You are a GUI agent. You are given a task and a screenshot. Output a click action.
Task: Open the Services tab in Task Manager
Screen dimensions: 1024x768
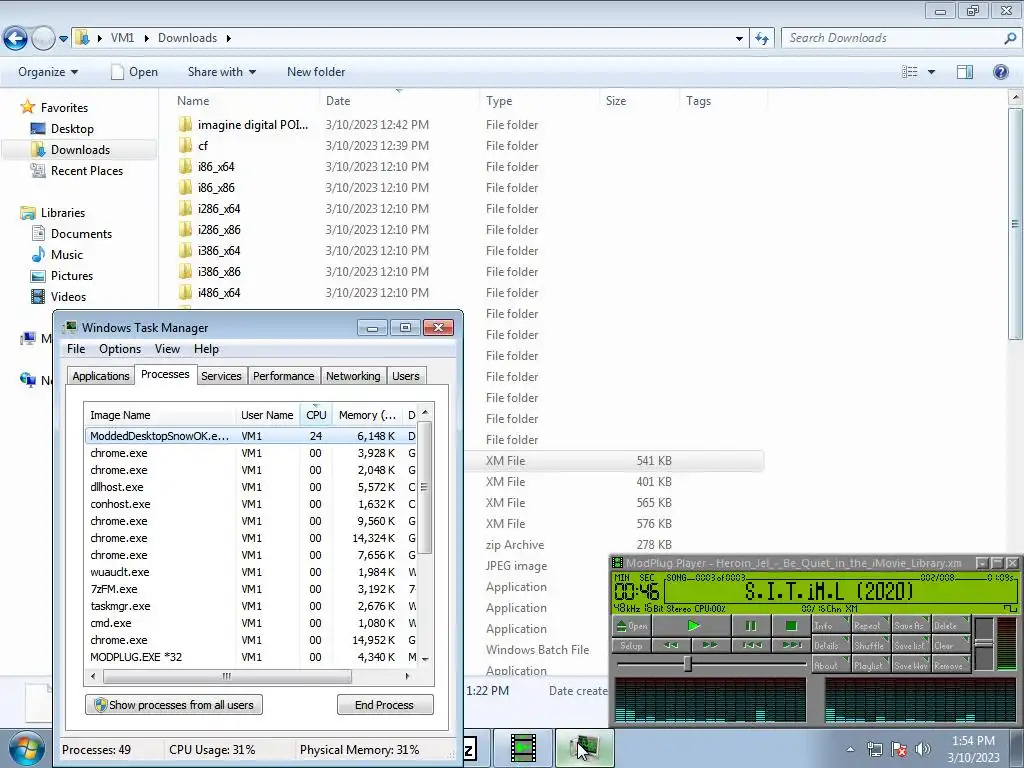click(x=221, y=376)
